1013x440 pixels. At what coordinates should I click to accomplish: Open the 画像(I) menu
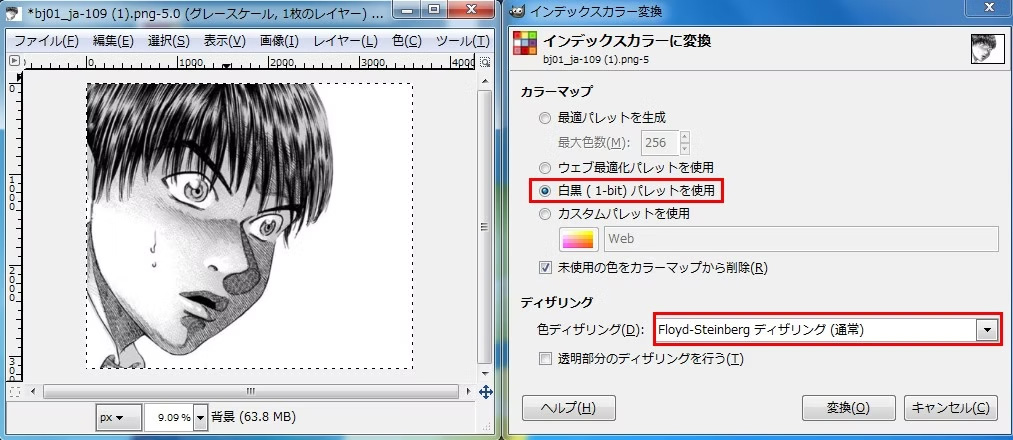tap(279, 41)
